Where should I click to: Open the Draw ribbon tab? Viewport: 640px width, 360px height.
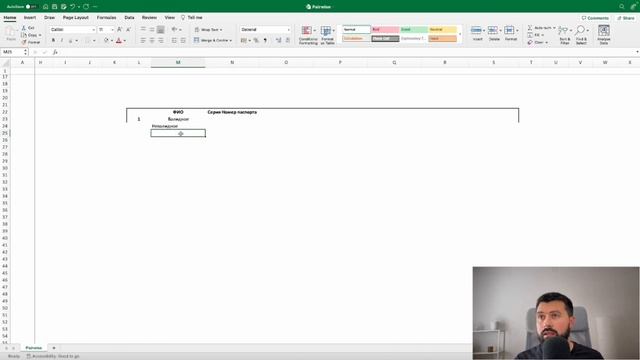tap(49, 18)
